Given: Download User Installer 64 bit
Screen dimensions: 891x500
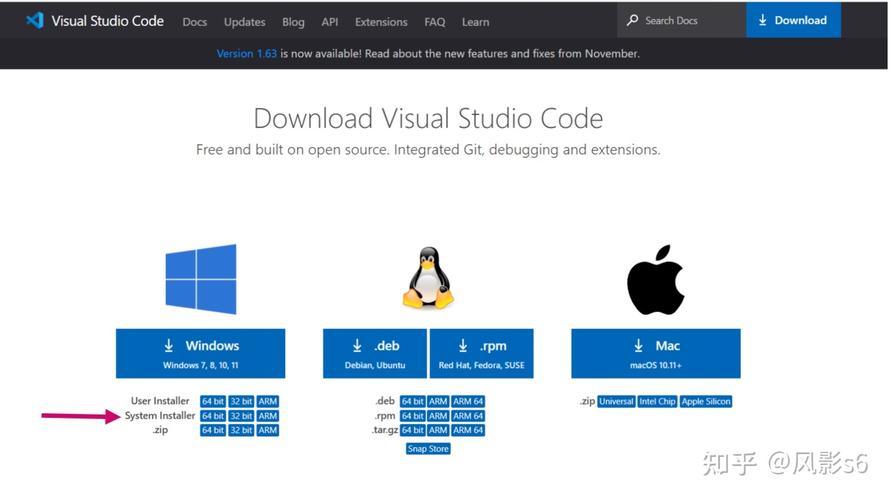Looking at the screenshot, I should coord(213,401).
